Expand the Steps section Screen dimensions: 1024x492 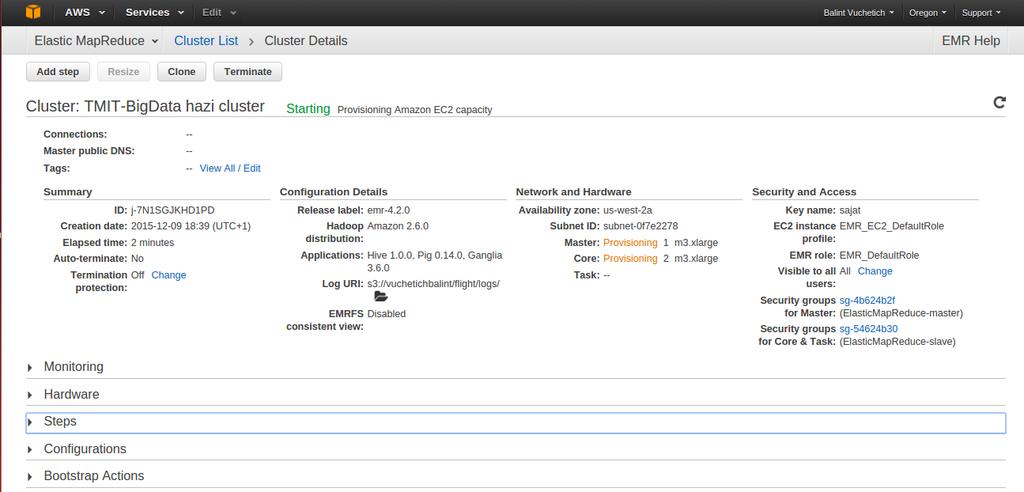[515, 422]
